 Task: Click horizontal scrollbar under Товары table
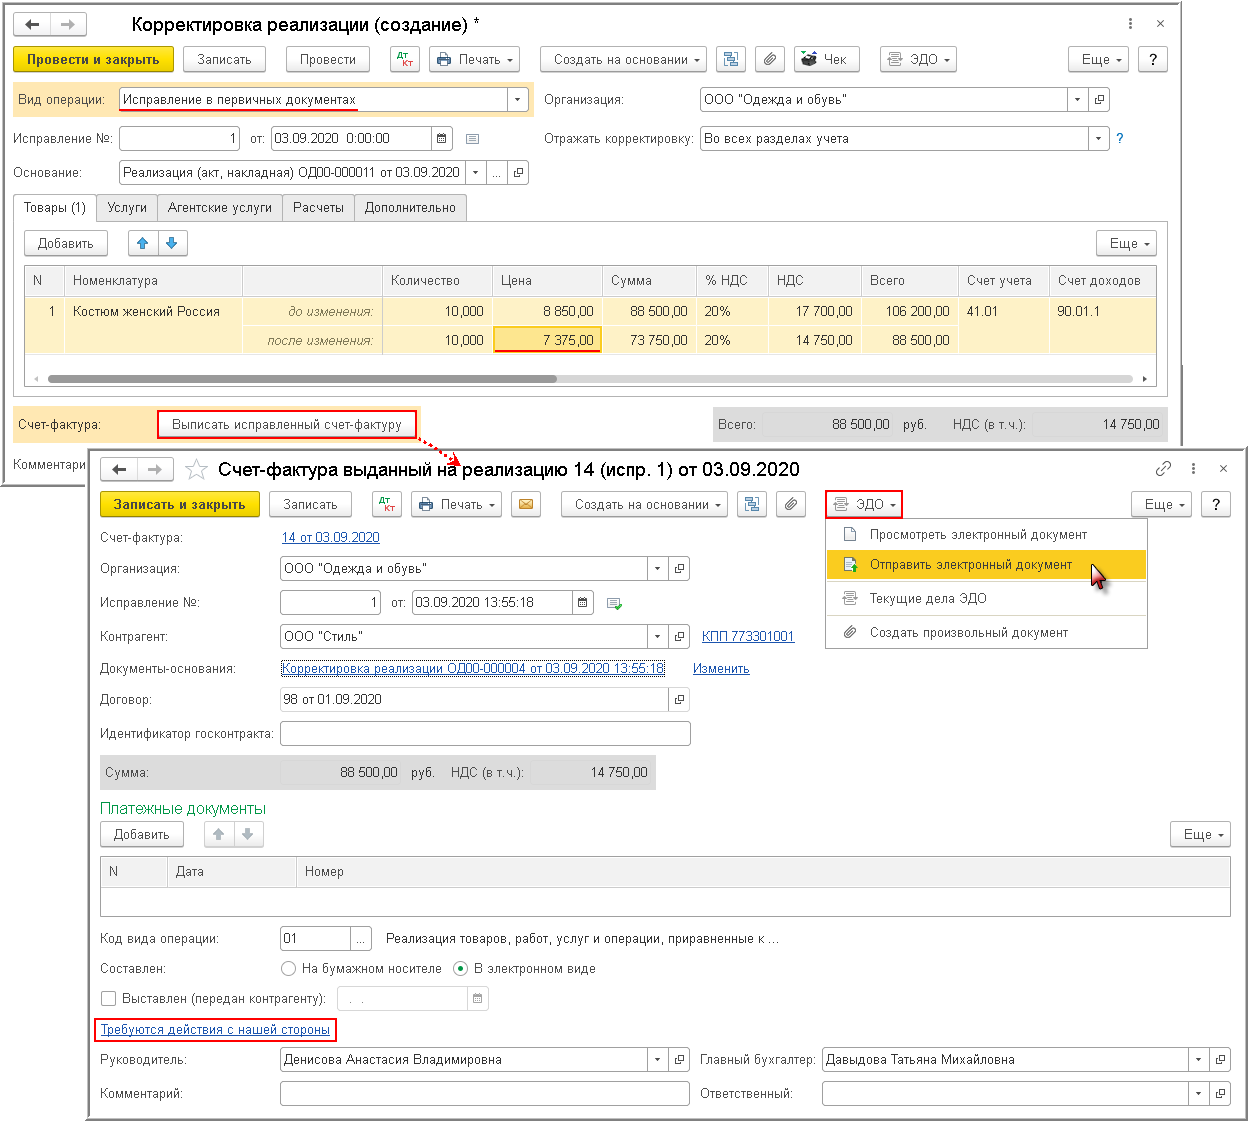click(302, 380)
